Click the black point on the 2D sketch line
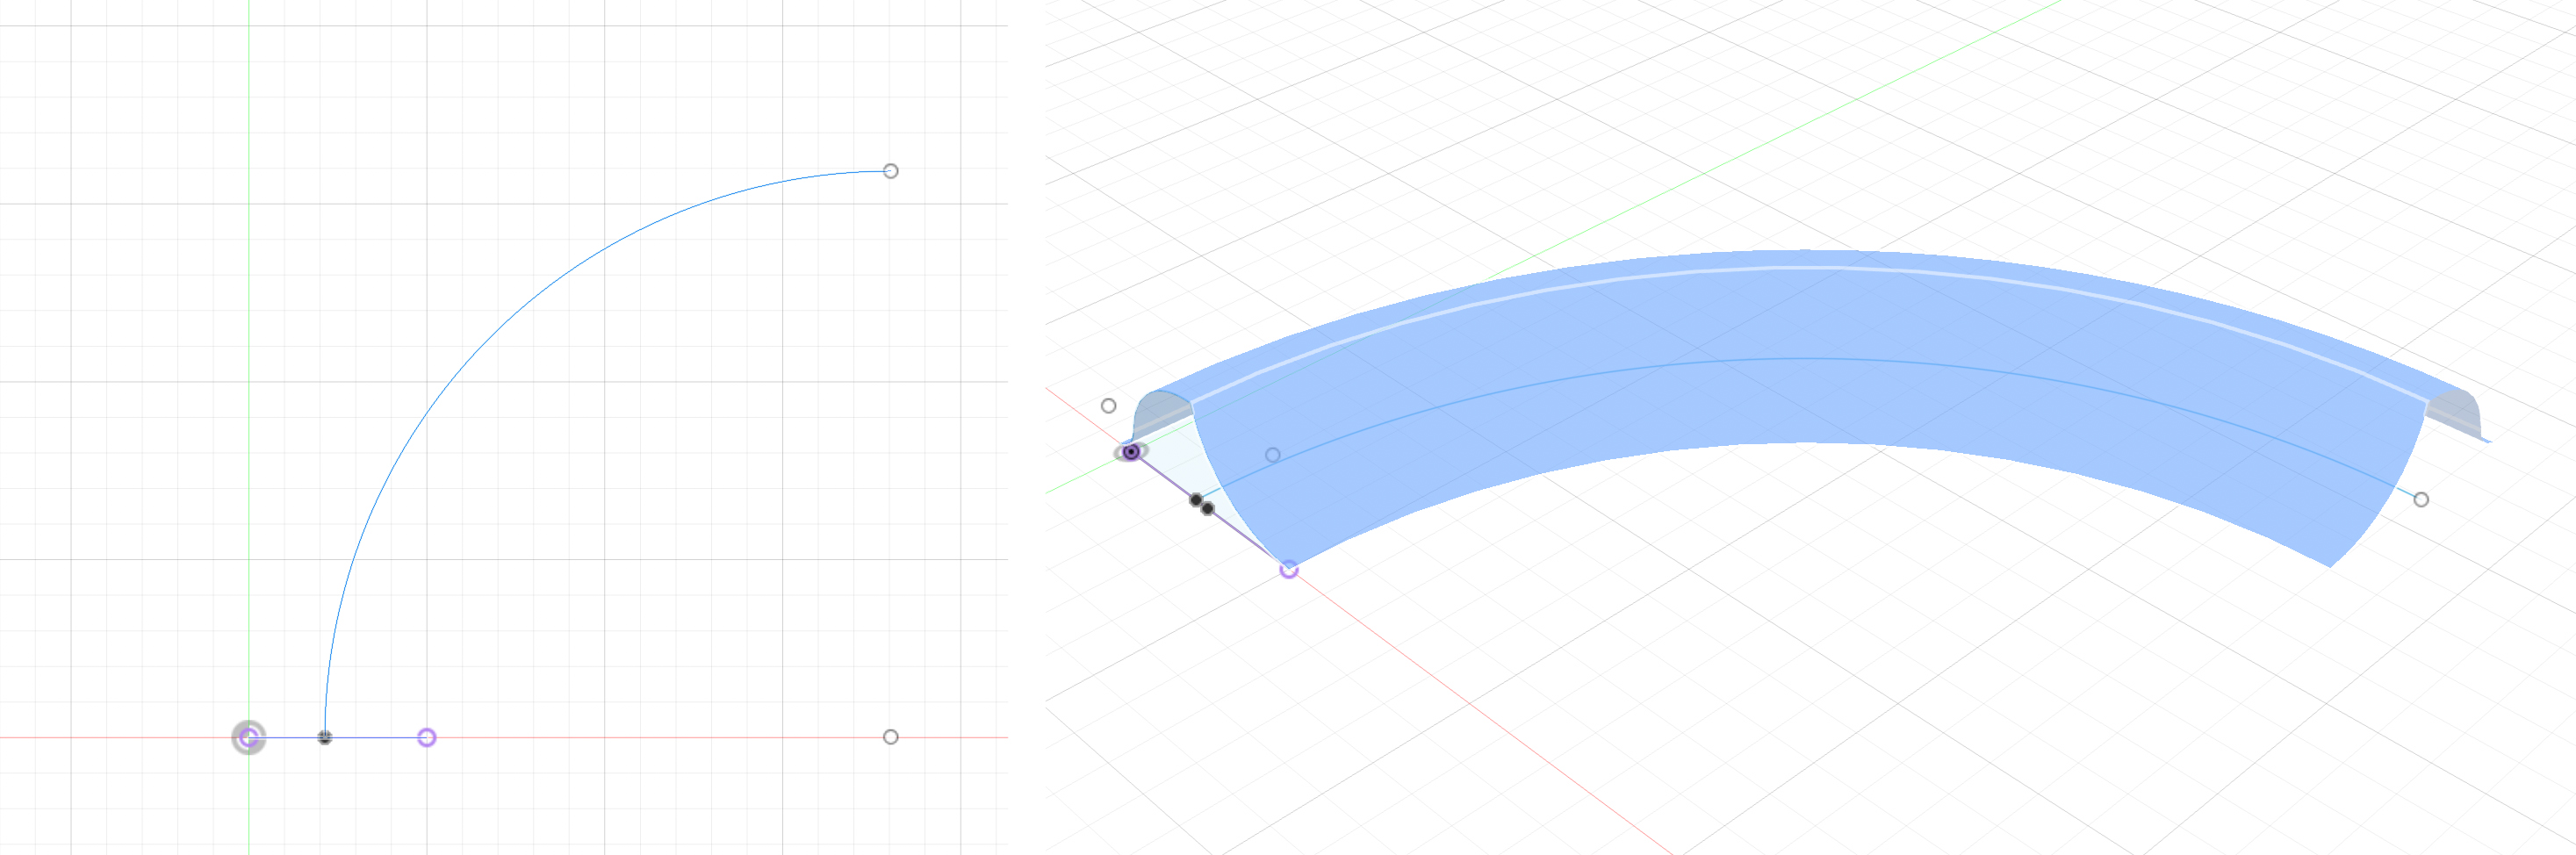 (x=325, y=738)
